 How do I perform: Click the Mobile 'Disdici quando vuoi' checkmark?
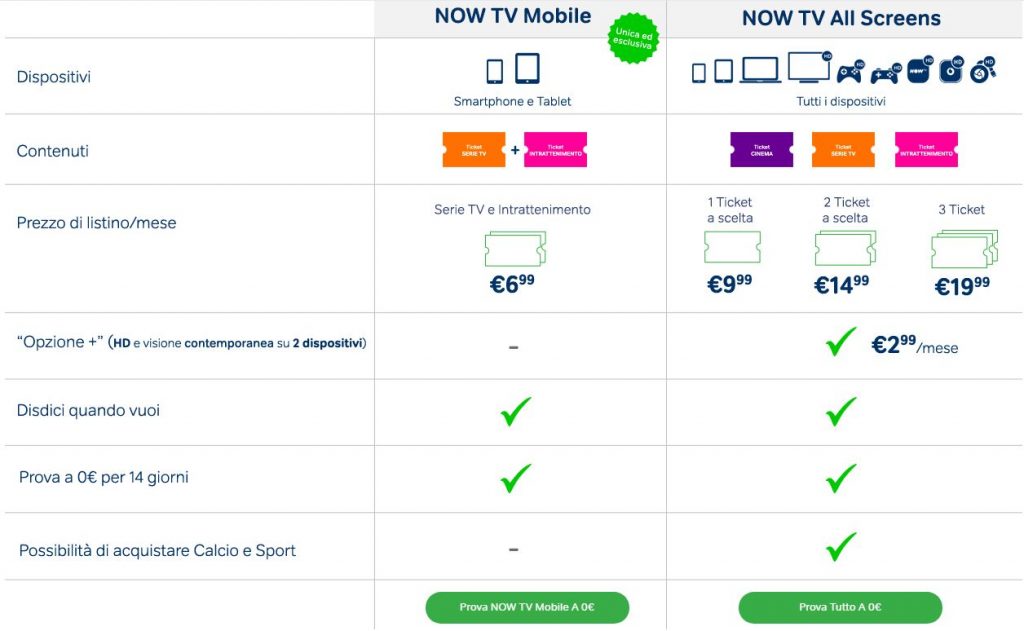515,411
